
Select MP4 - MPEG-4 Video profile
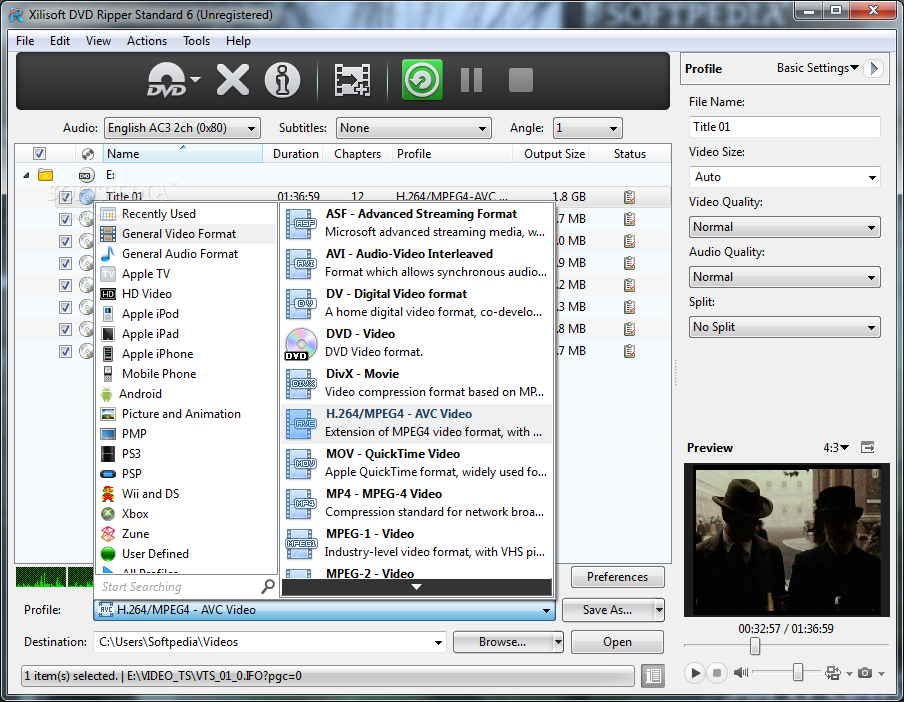(x=416, y=503)
